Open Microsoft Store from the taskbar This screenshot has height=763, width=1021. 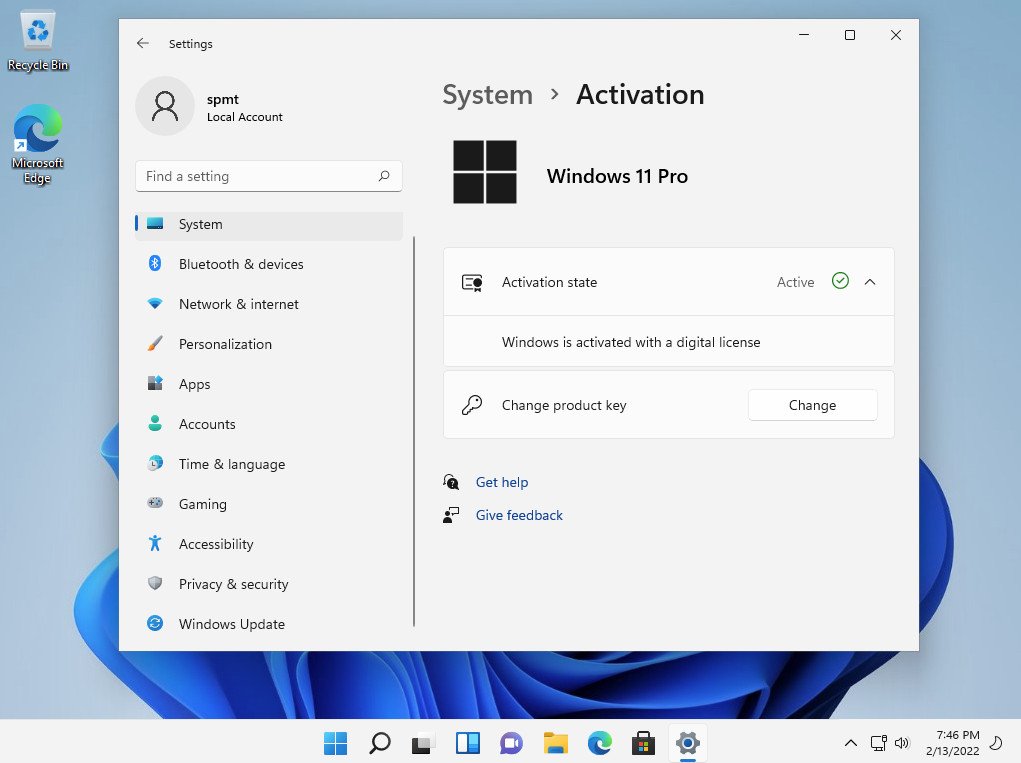pos(643,743)
